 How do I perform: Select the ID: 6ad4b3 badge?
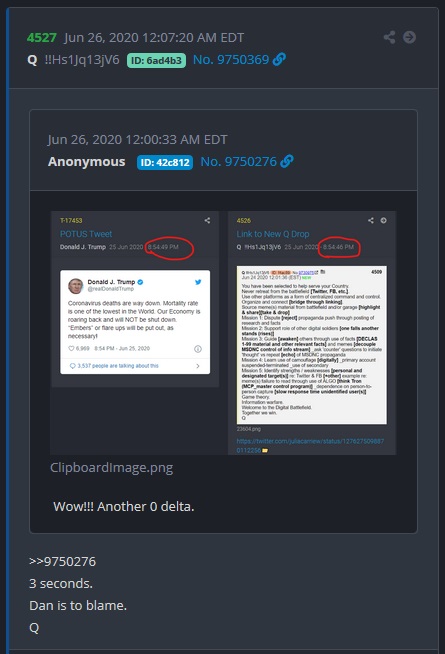click(x=156, y=60)
